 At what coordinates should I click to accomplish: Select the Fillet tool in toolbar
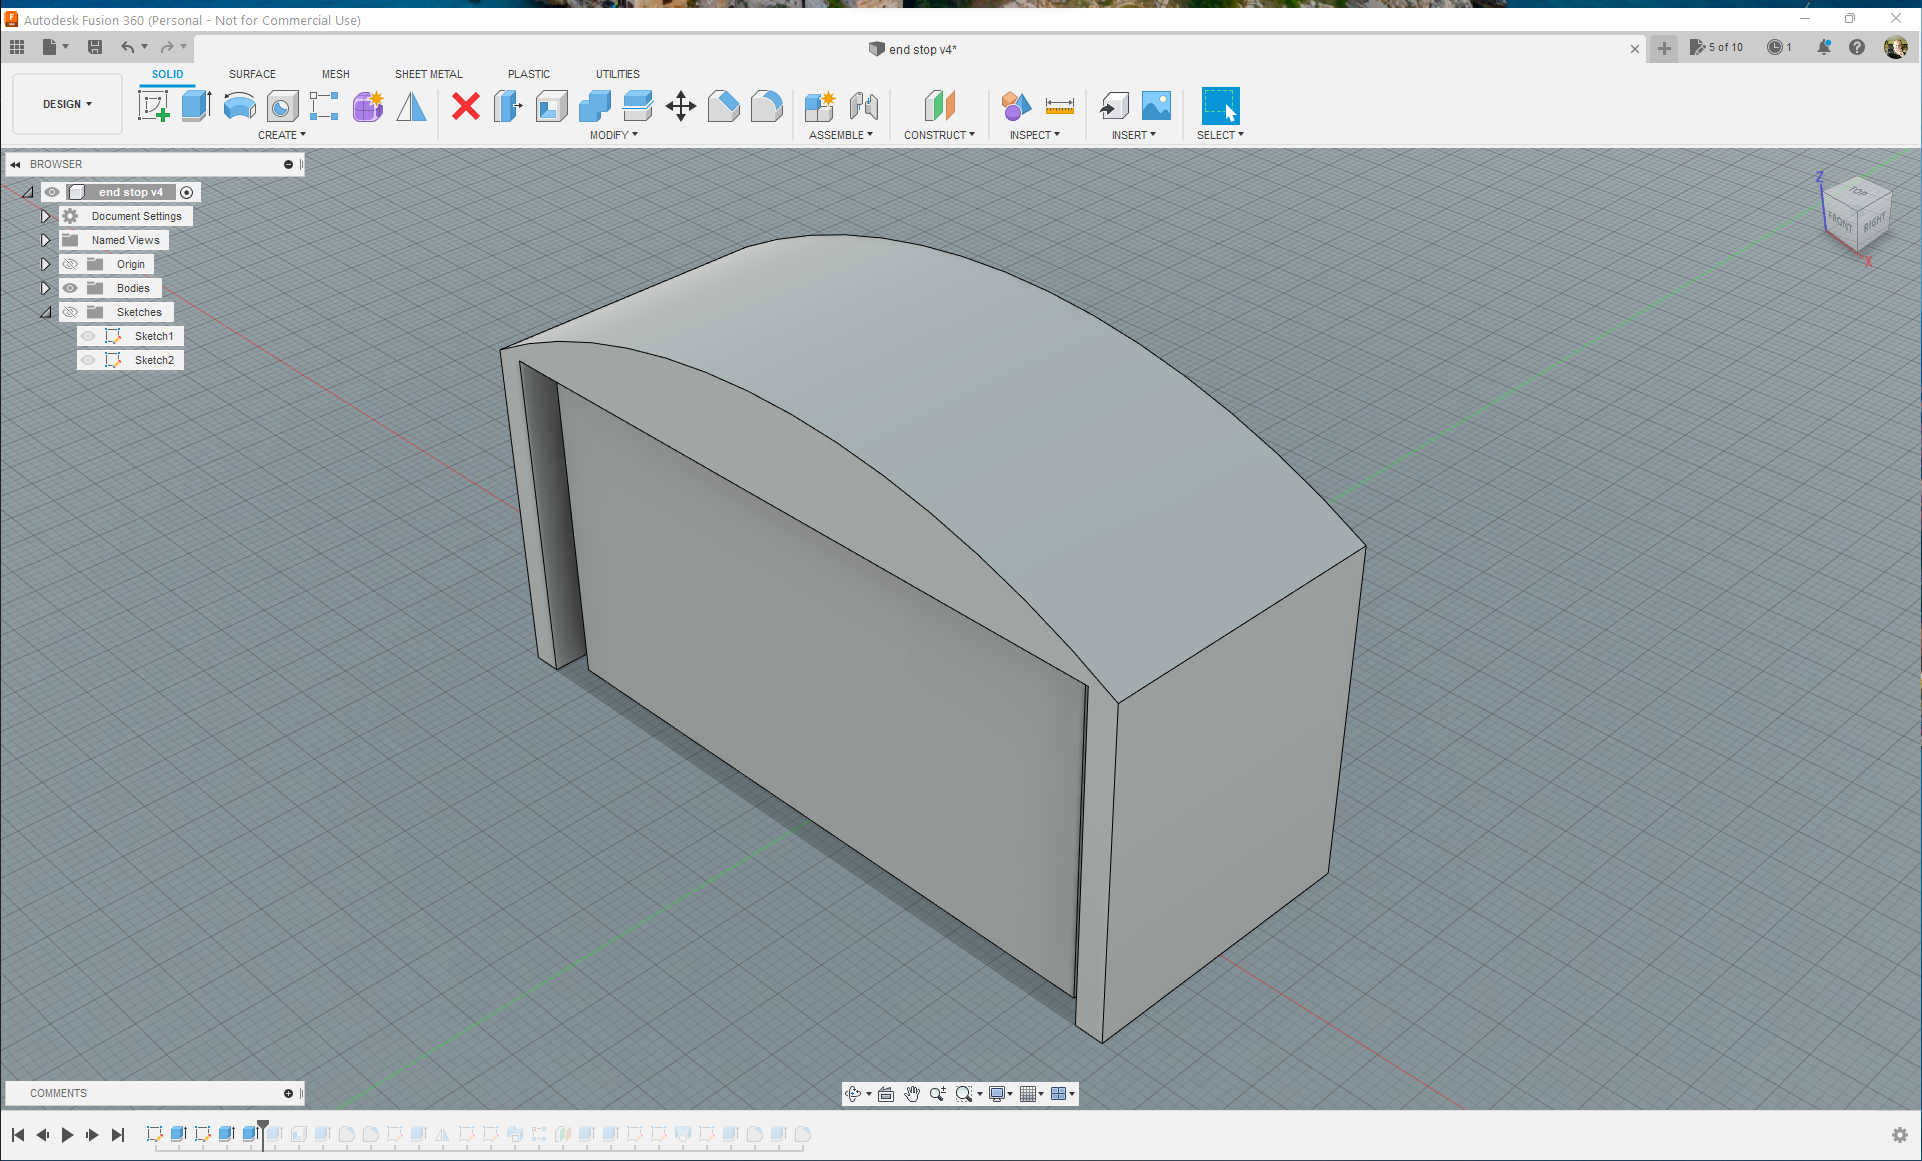click(x=767, y=106)
